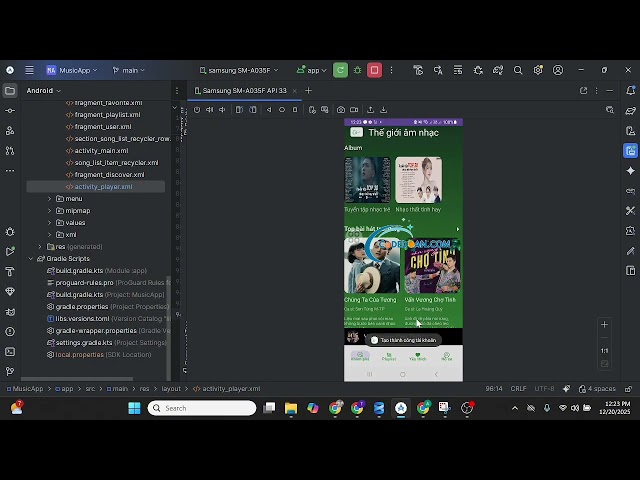
Task: Open File Explorer from the taskbar
Action: click(x=291, y=408)
